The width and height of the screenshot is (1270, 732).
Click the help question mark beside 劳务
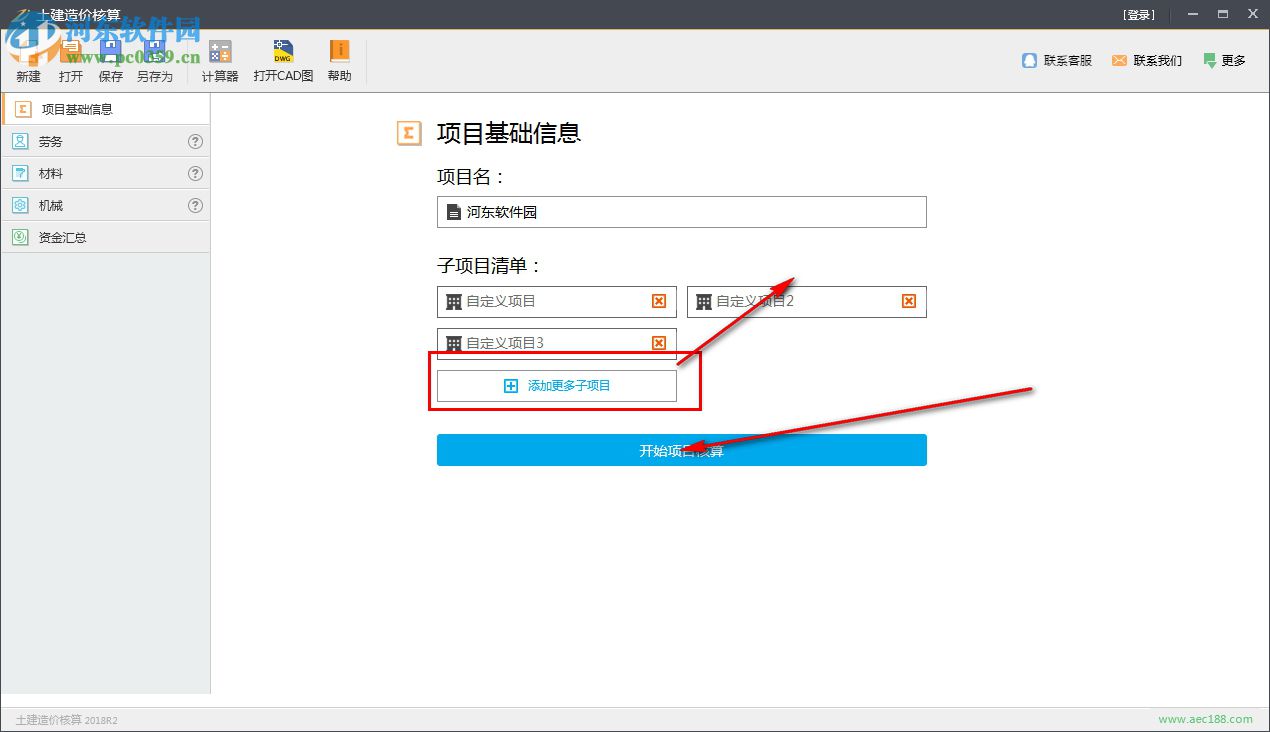coord(195,142)
